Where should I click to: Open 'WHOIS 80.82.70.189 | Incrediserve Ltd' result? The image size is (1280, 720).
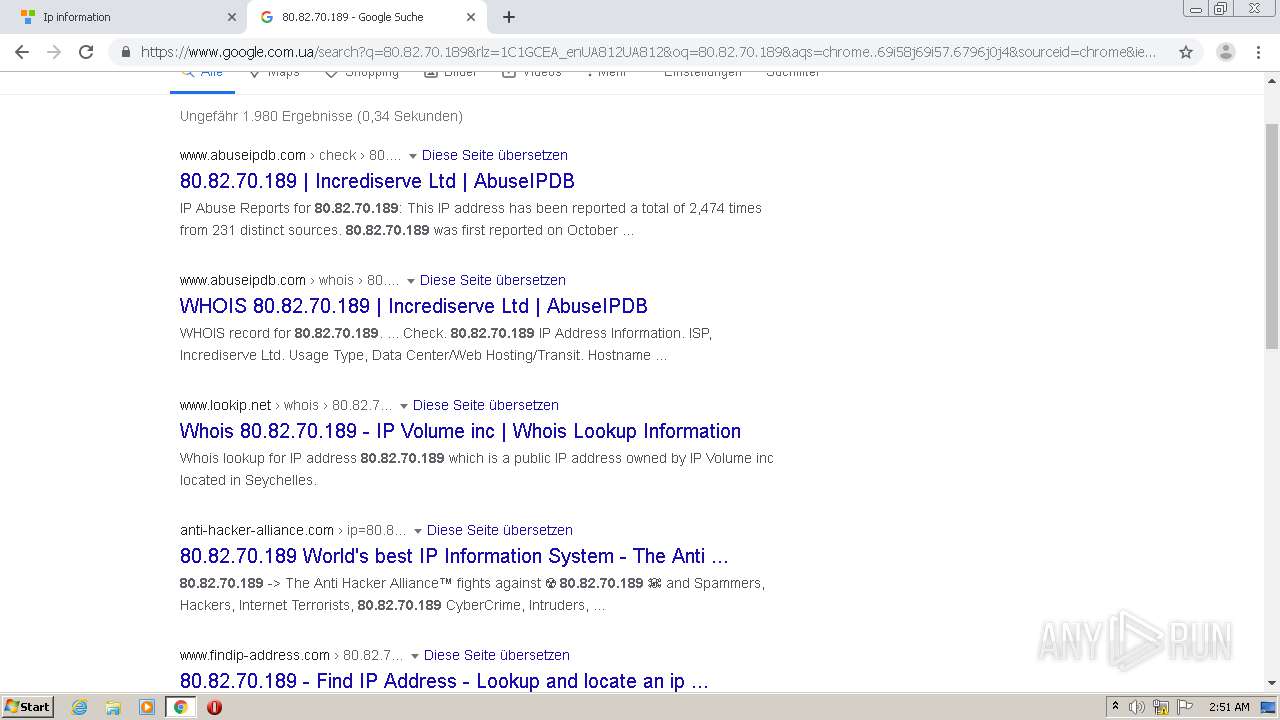pyautogui.click(x=413, y=306)
